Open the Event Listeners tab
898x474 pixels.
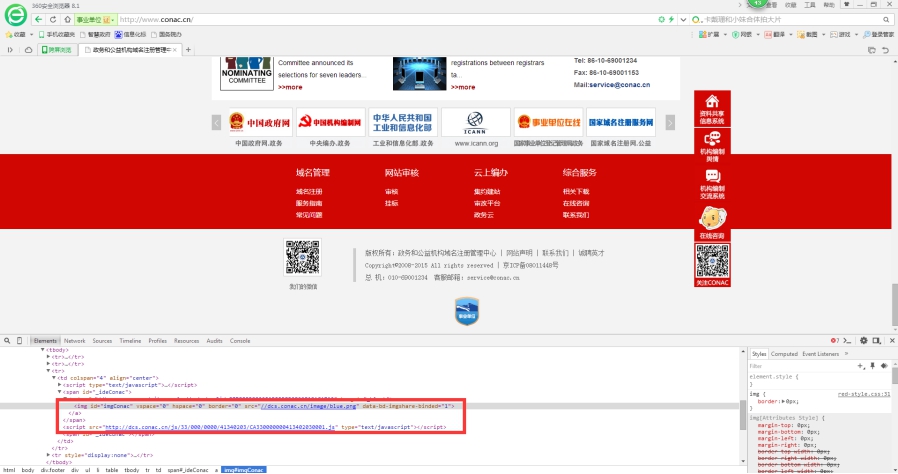pos(820,354)
